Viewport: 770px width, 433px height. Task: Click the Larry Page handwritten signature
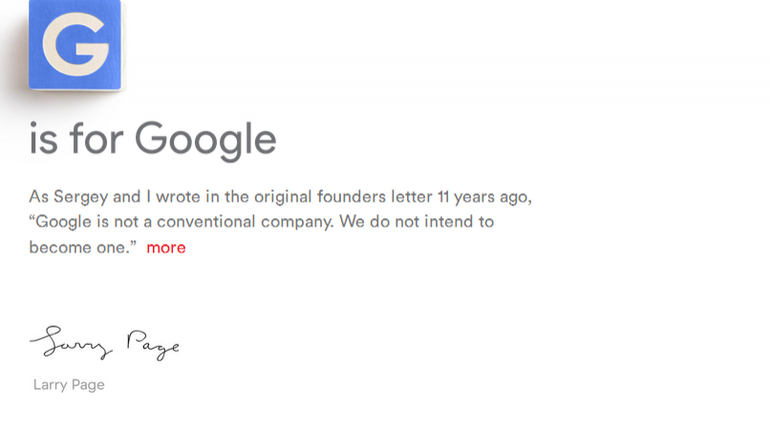105,344
